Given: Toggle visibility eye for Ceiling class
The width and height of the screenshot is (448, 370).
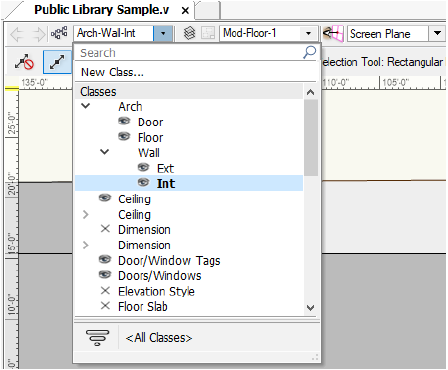Looking at the screenshot, I should click(x=105, y=198).
